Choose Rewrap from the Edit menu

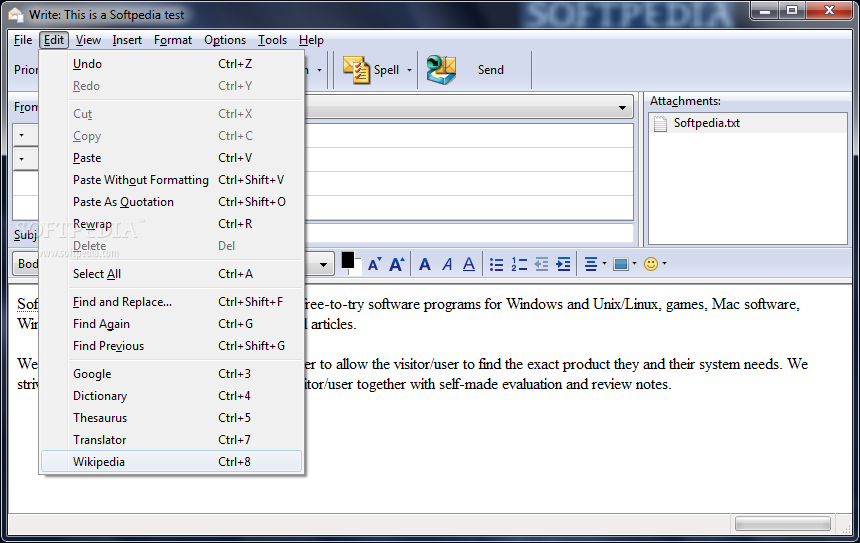click(172, 224)
